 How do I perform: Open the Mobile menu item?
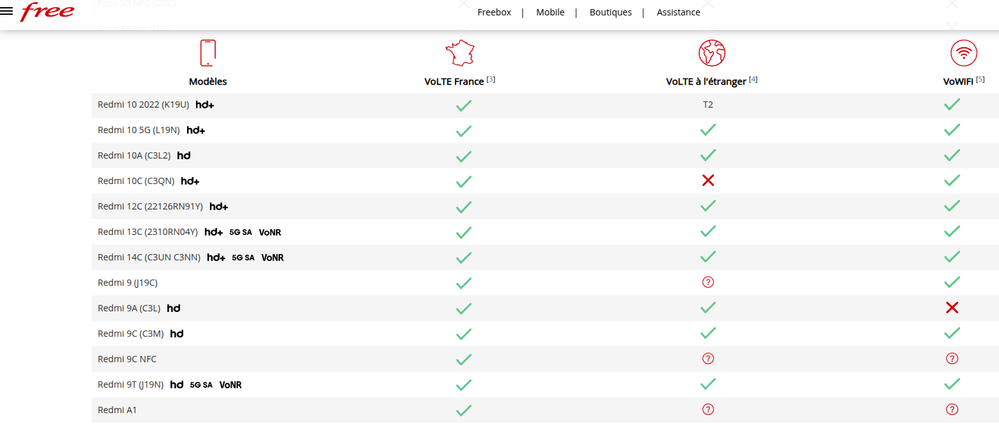pyautogui.click(x=550, y=12)
